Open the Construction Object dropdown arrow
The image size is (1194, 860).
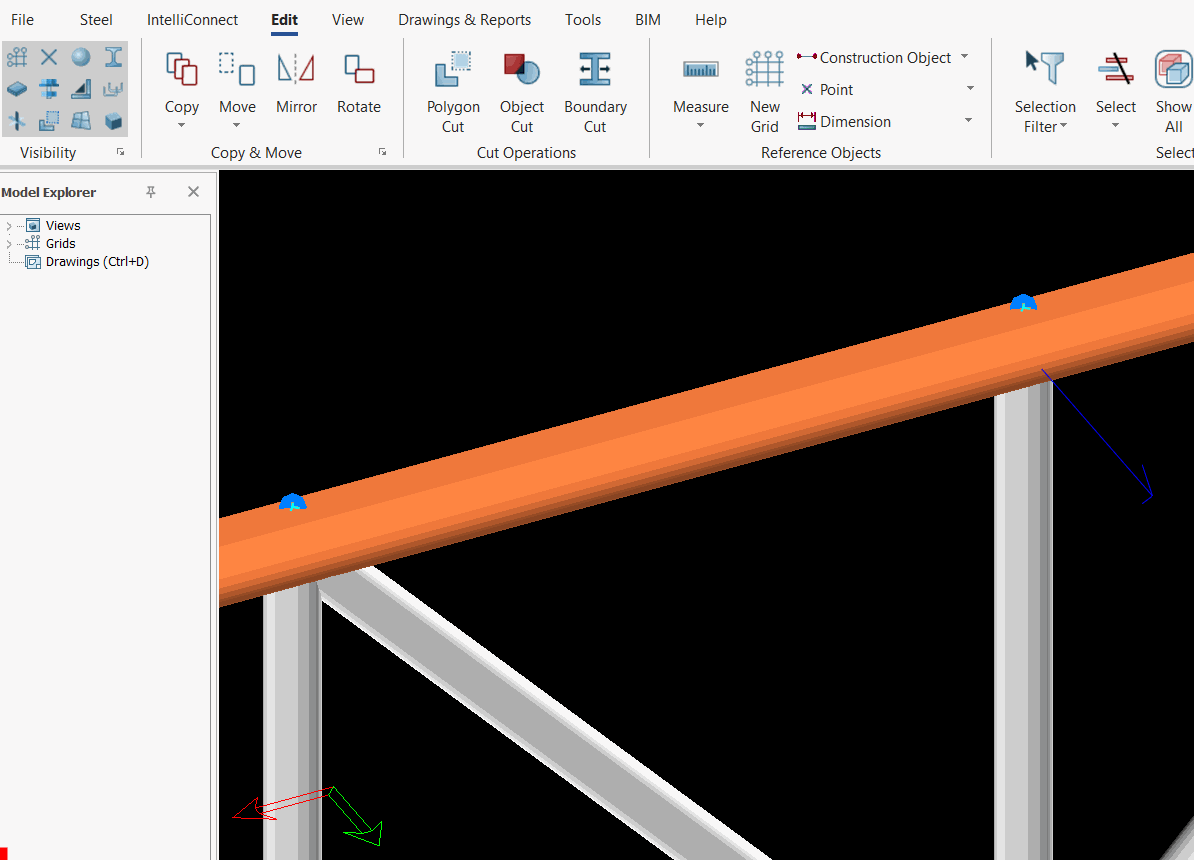tap(965, 57)
